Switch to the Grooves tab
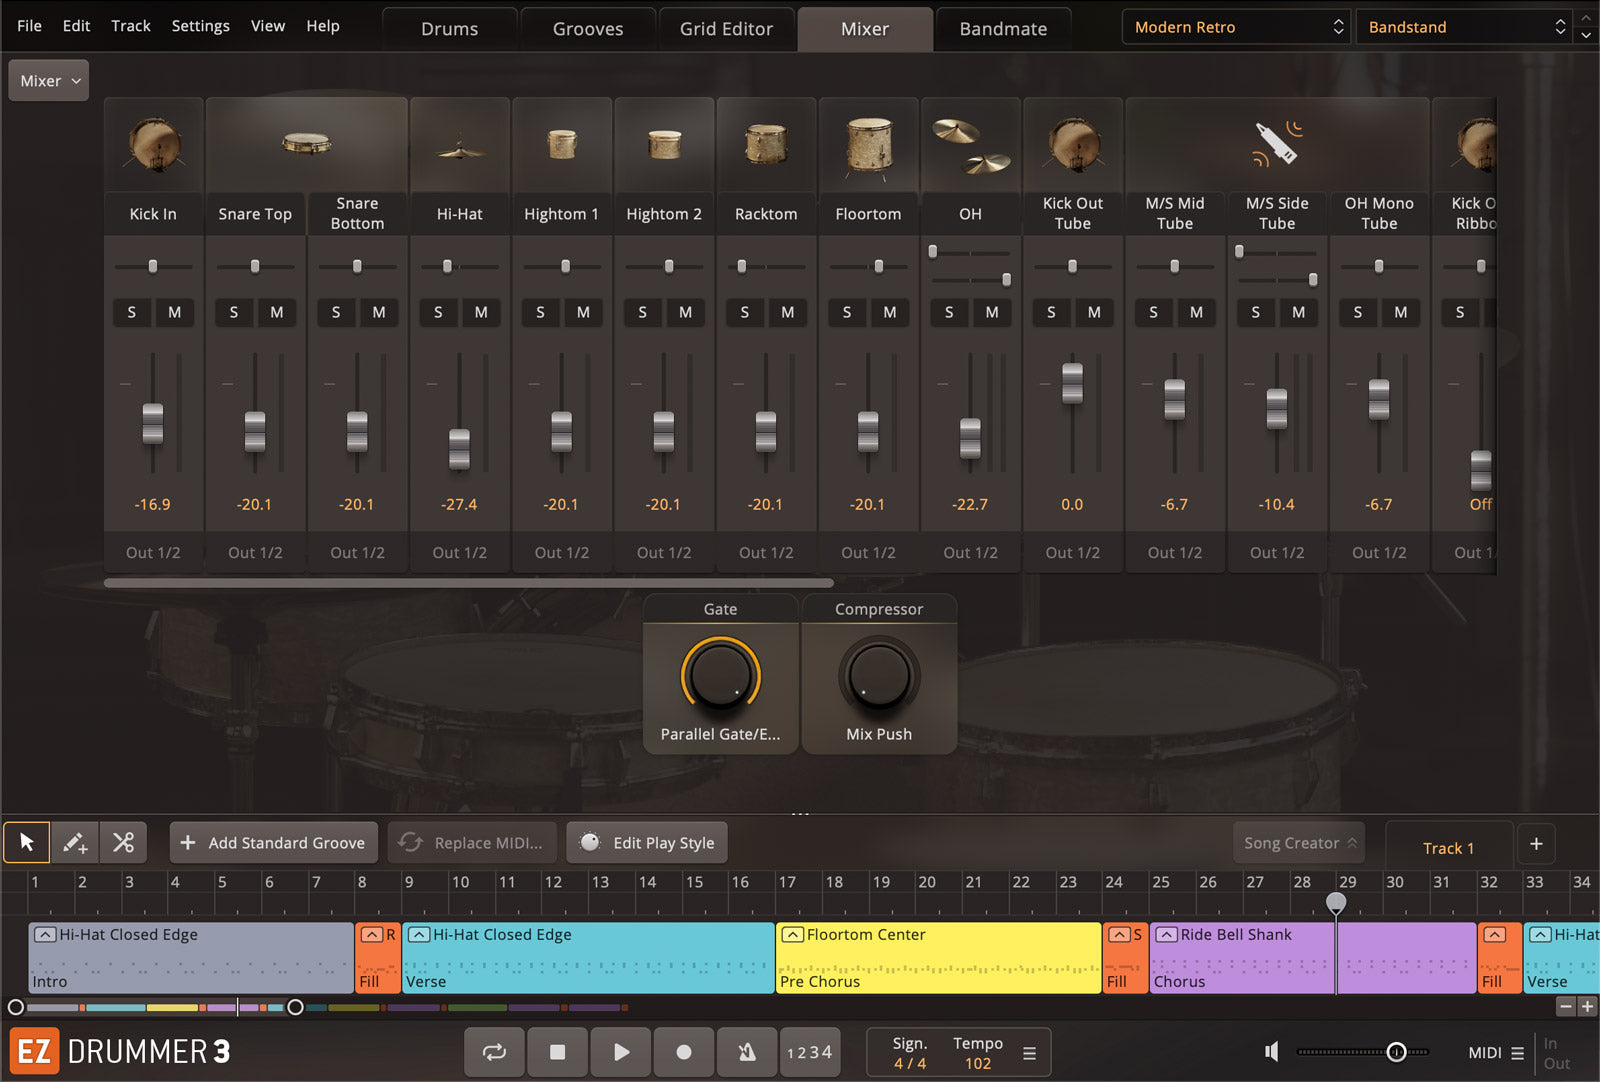Viewport: 1600px width, 1082px height. click(x=588, y=29)
